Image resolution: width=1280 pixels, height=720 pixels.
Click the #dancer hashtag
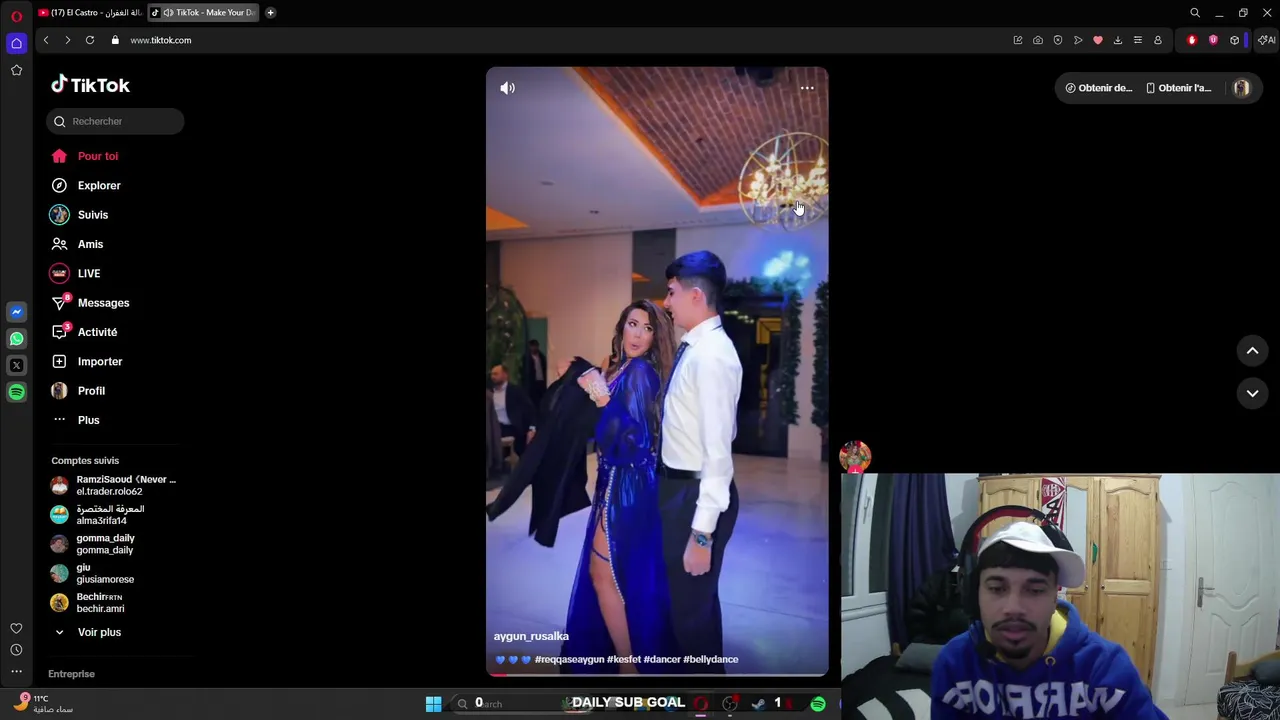coord(662,659)
